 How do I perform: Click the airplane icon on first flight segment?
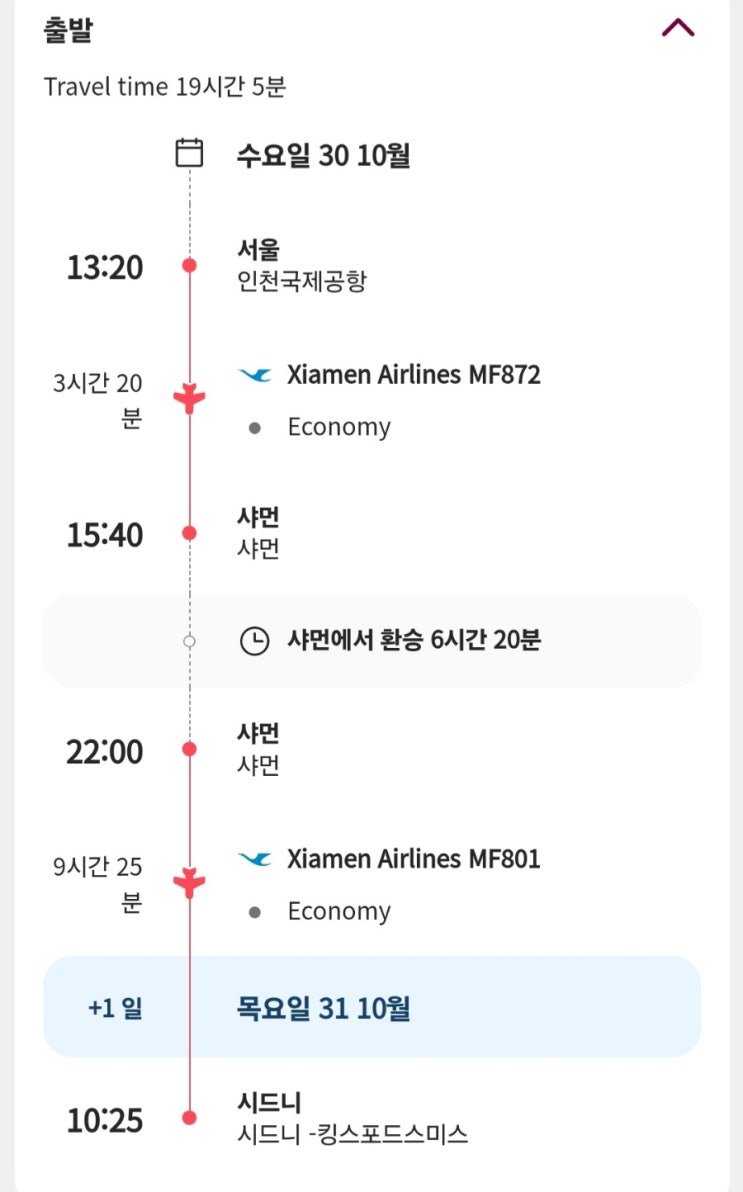point(189,398)
